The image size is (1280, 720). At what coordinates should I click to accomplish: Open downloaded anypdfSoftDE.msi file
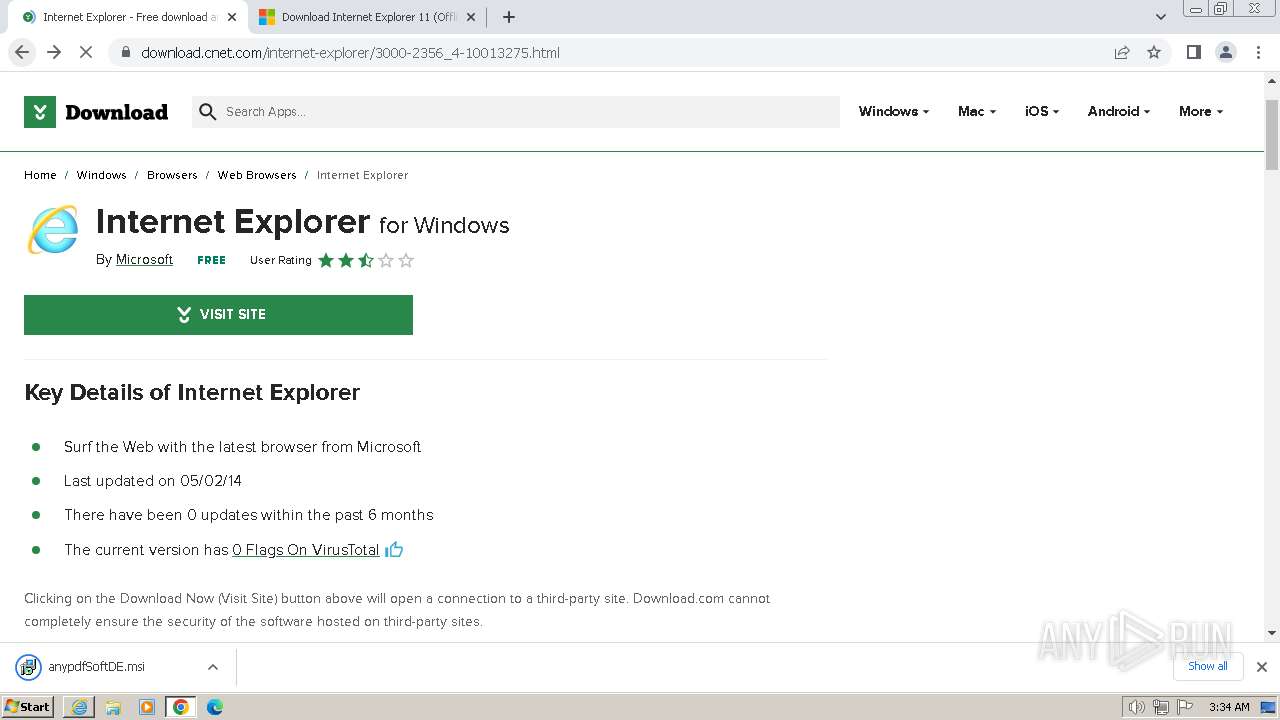(96, 667)
